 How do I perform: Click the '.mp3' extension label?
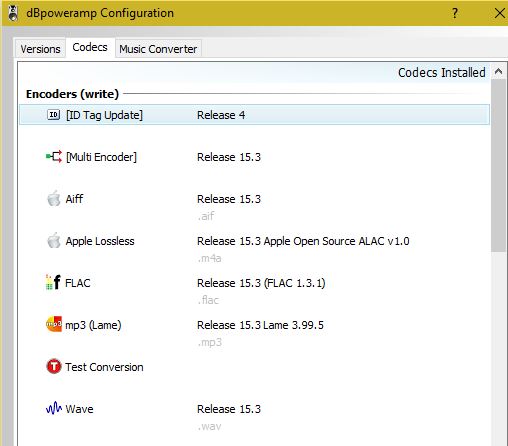[x=209, y=342]
